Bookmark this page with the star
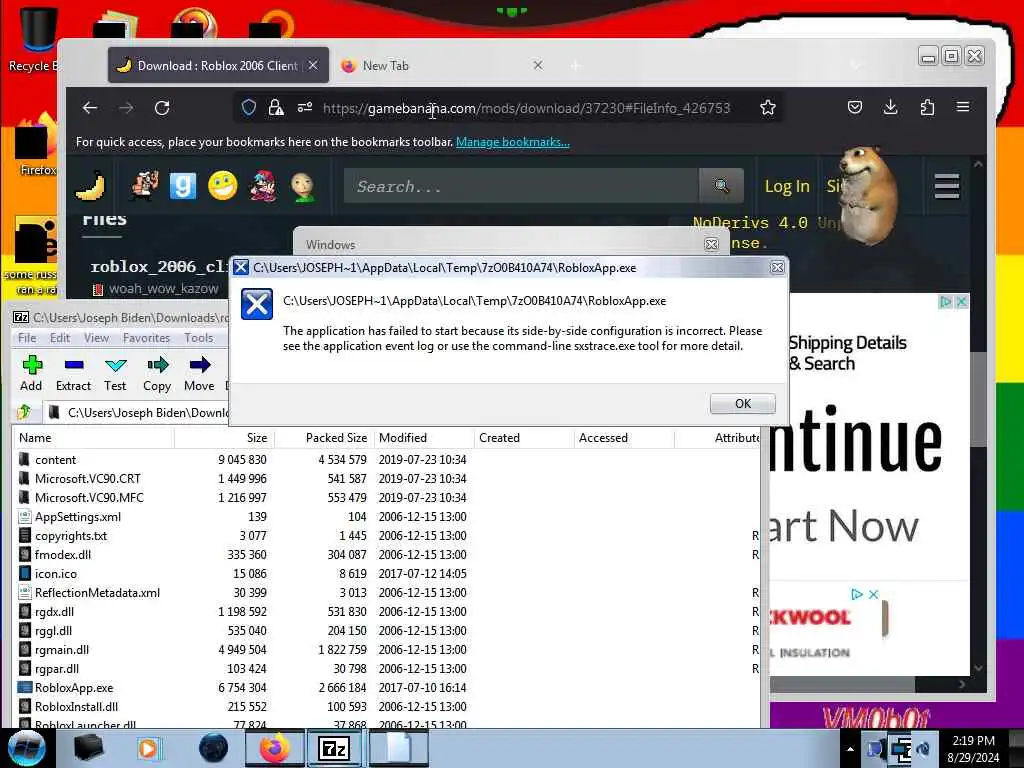The height and width of the screenshot is (768, 1024). click(x=767, y=107)
